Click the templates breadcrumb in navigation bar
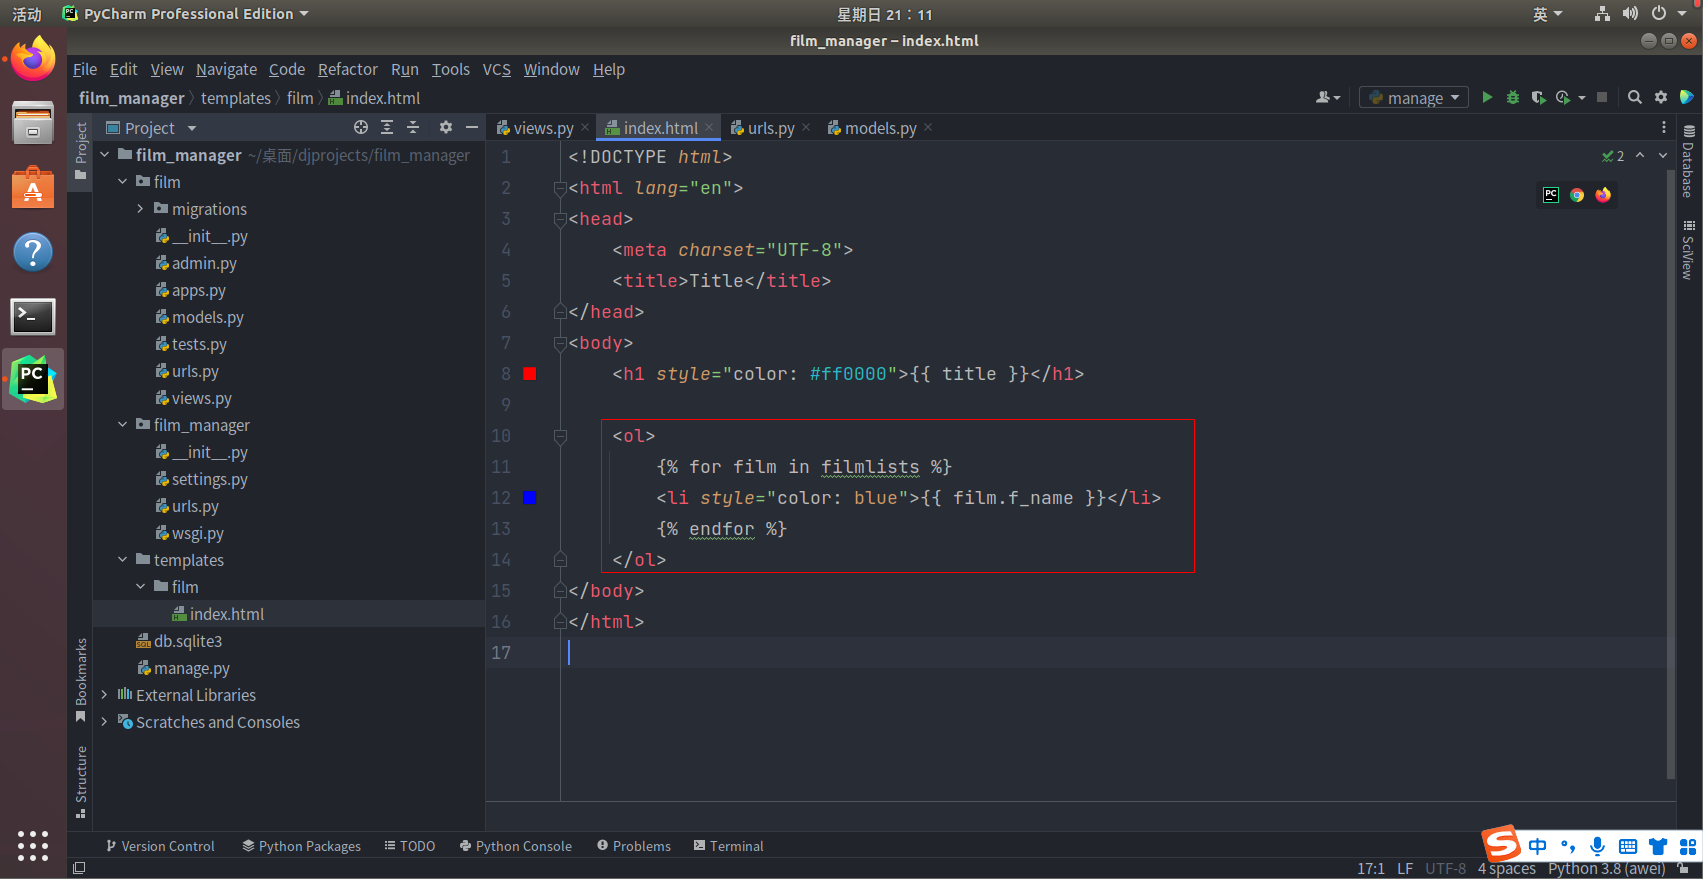Viewport: 1703px width, 879px height. [x=235, y=98]
